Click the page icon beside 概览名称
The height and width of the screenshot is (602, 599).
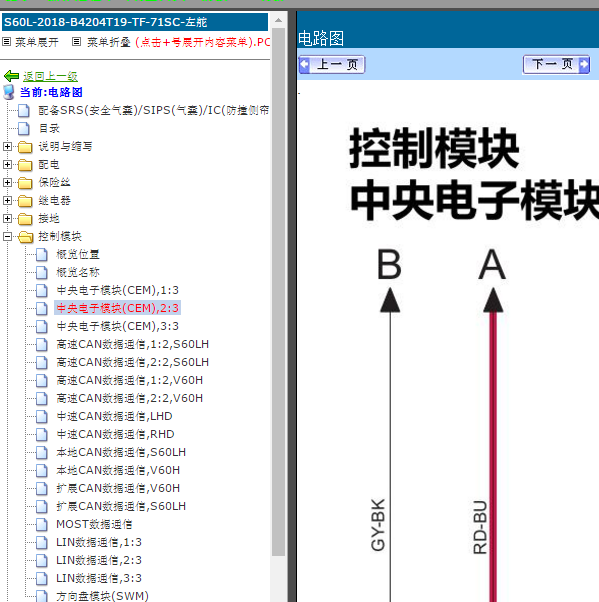[42, 273]
